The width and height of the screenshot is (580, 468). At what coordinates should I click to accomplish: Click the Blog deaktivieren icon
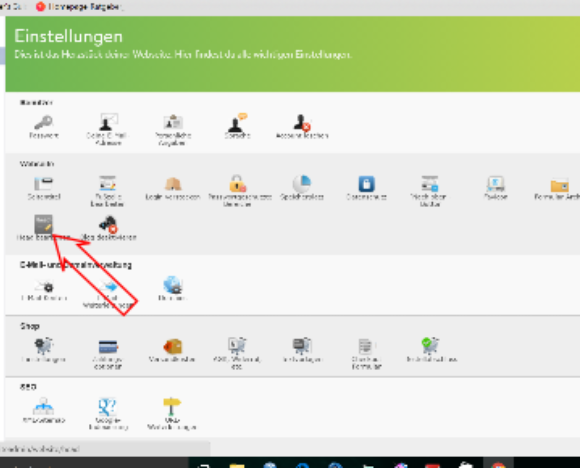click(108, 224)
